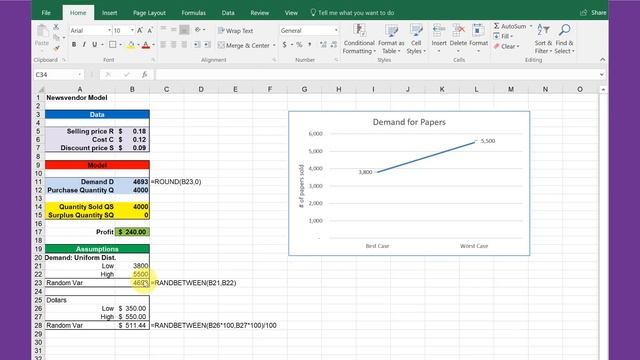Toggle Align Left
640x360 pixels.
point(163,45)
